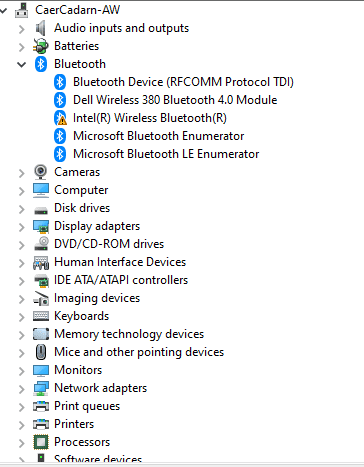Click the Network adapters icon
The width and height of the screenshot is (364, 467).
[41, 388]
